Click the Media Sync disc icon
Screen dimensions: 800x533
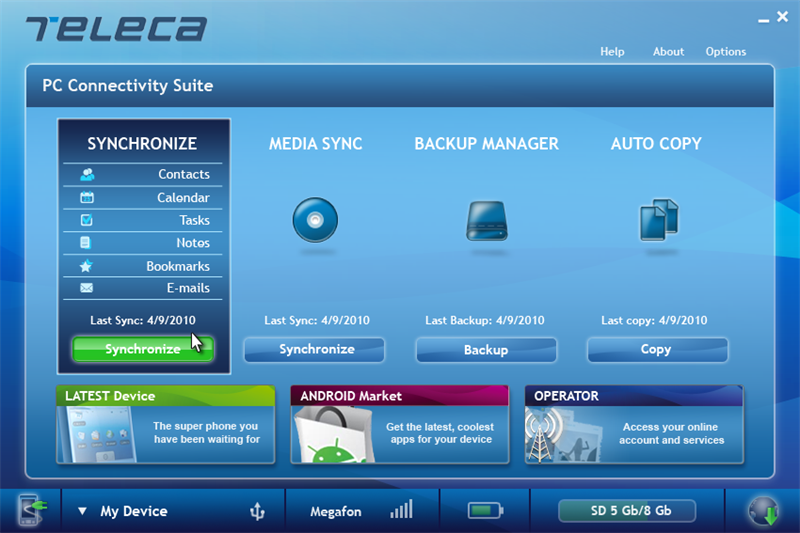coord(315,220)
